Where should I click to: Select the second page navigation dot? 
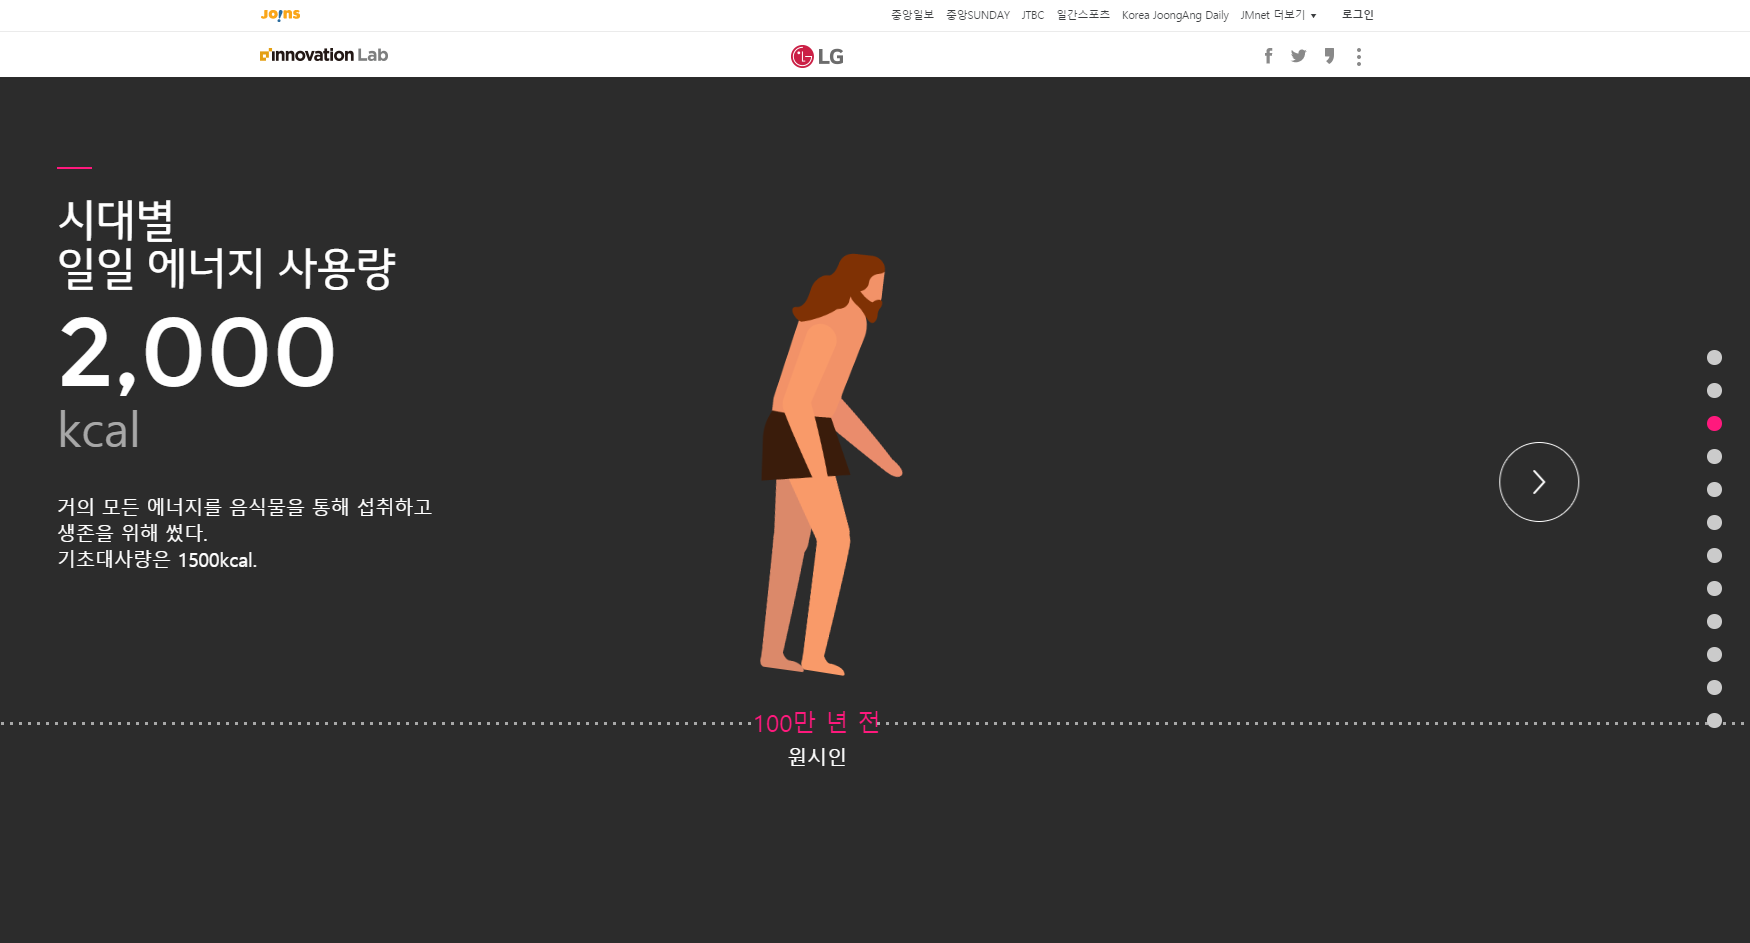(1714, 391)
